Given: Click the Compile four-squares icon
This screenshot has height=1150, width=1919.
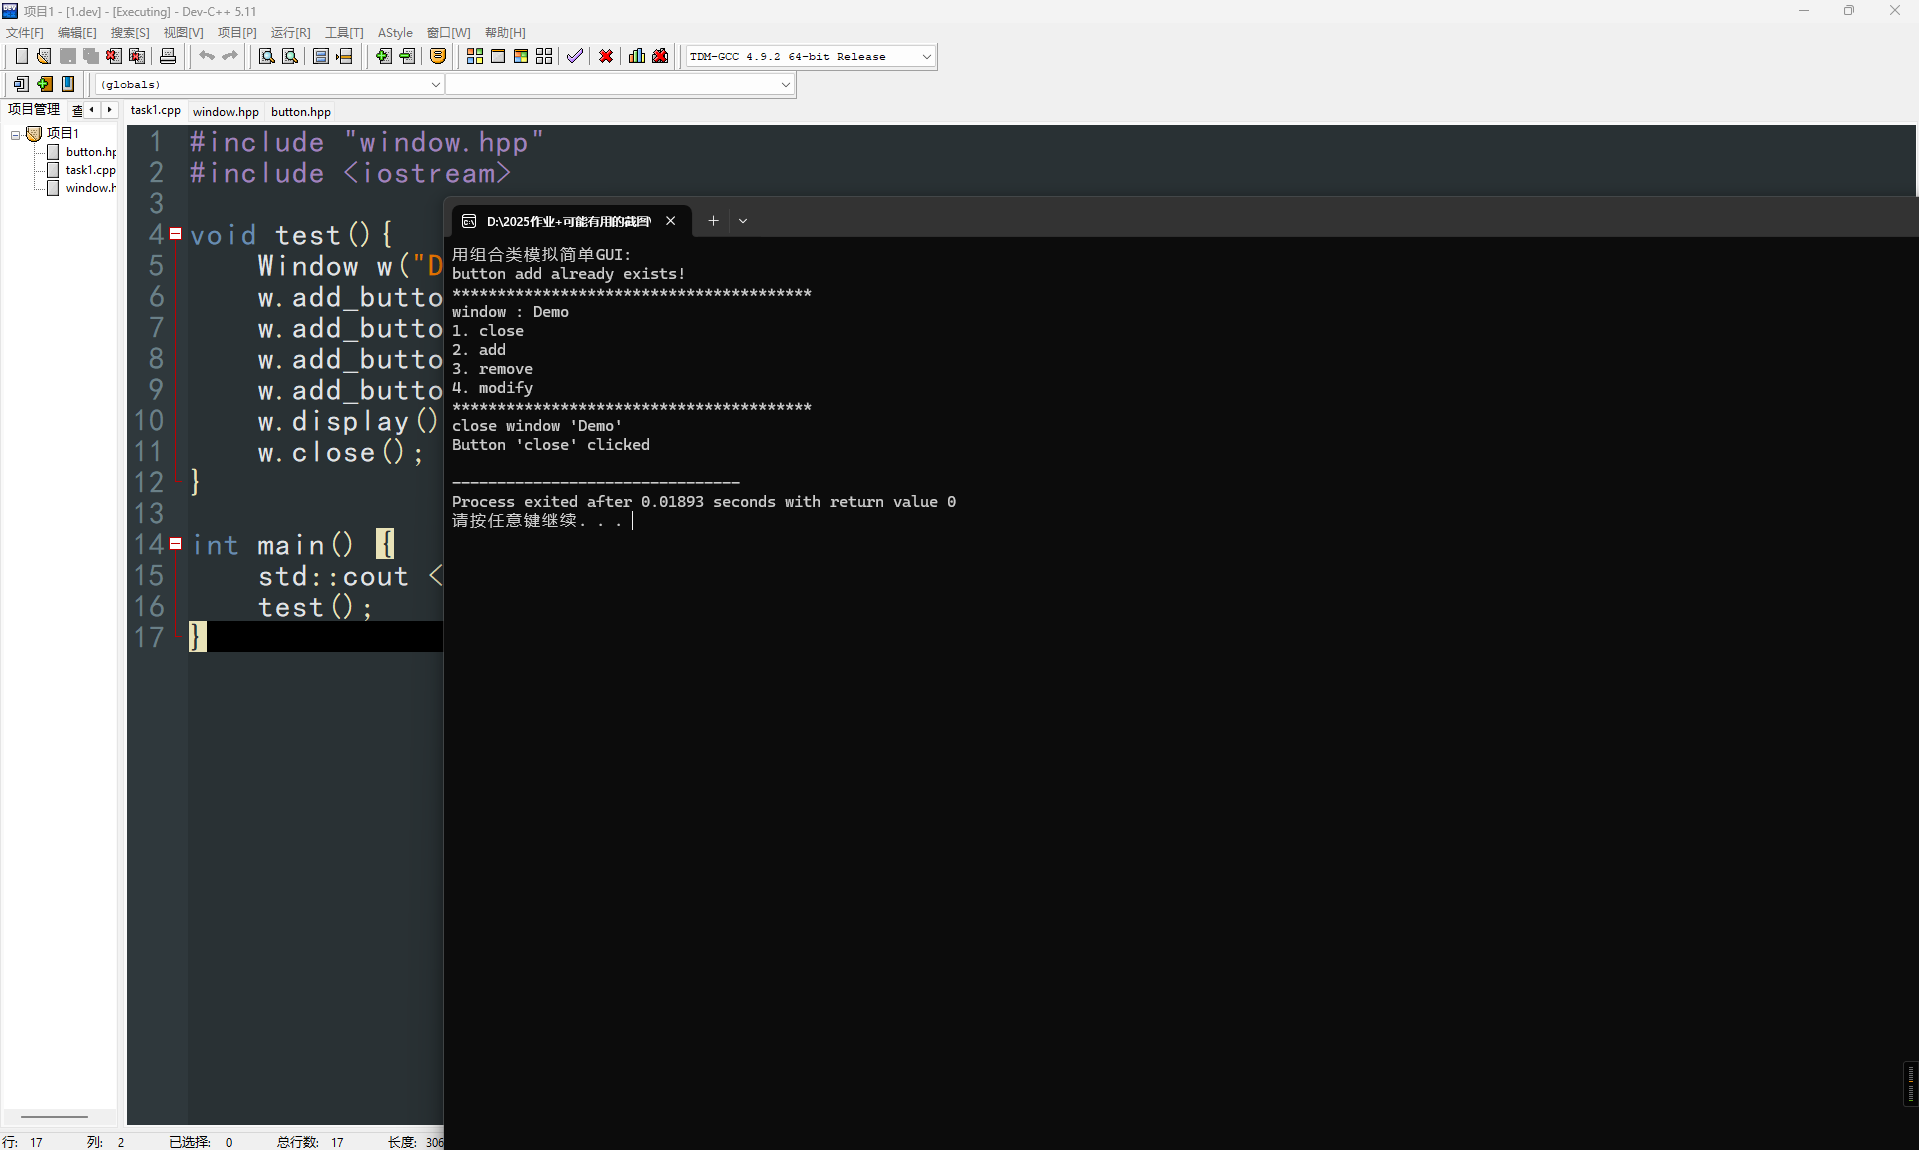Looking at the screenshot, I should 475,56.
